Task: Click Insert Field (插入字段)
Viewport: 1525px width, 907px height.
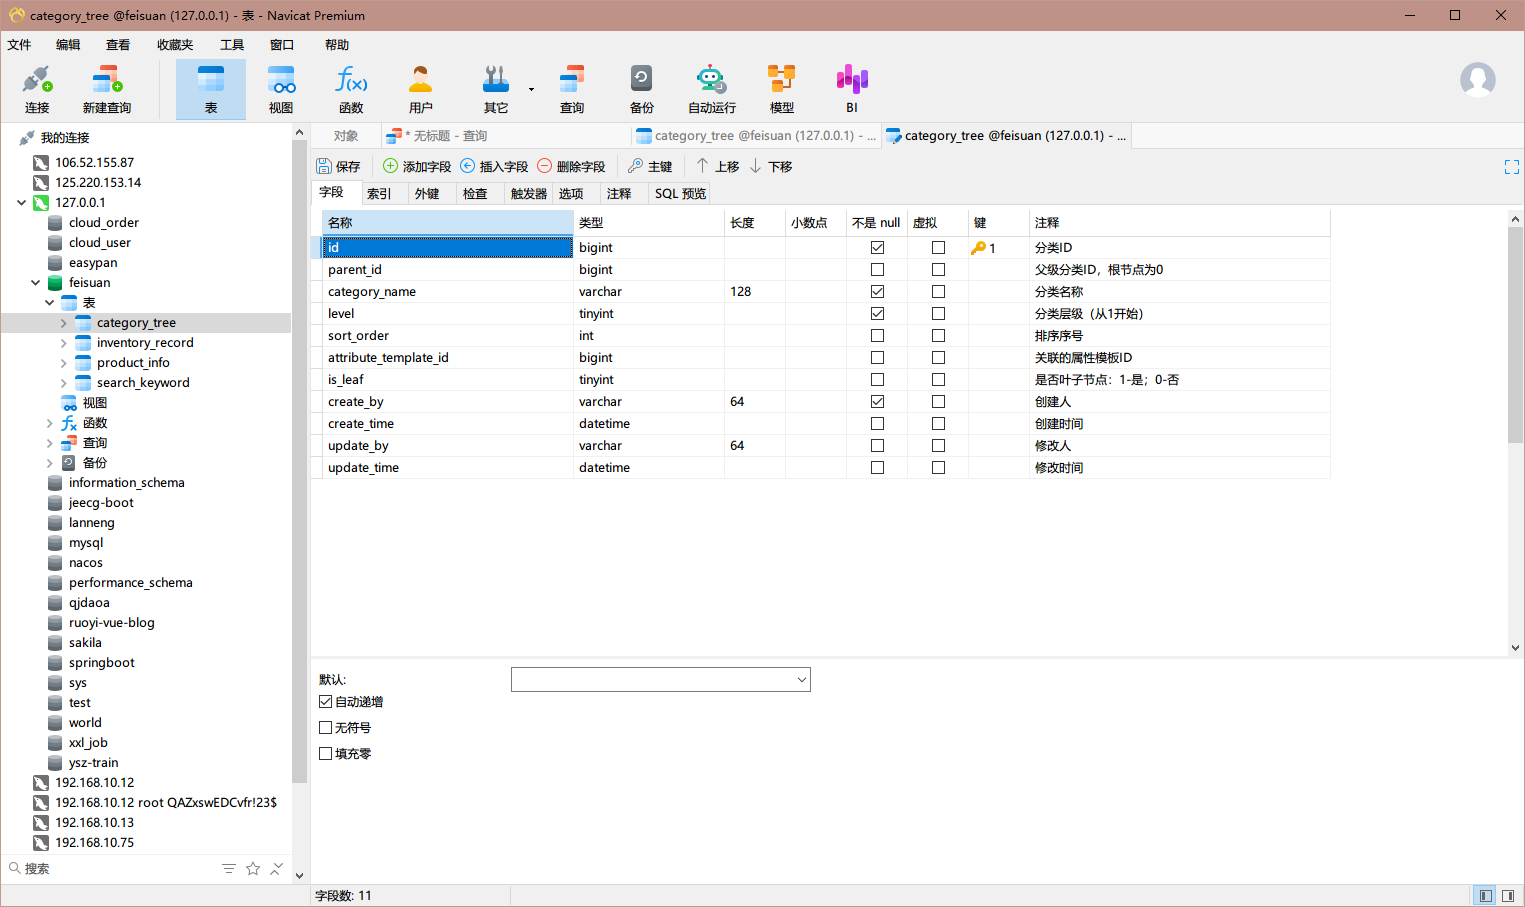Action: pyautogui.click(x=494, y=166)
